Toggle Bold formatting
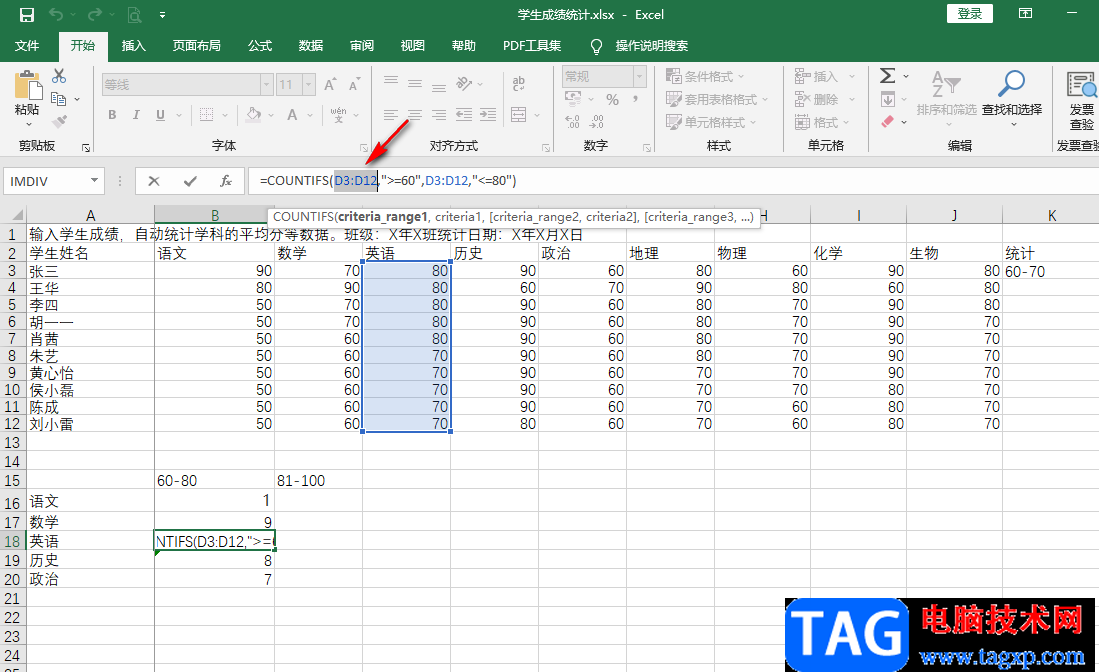1099x672 pixels. click(112, 115)
